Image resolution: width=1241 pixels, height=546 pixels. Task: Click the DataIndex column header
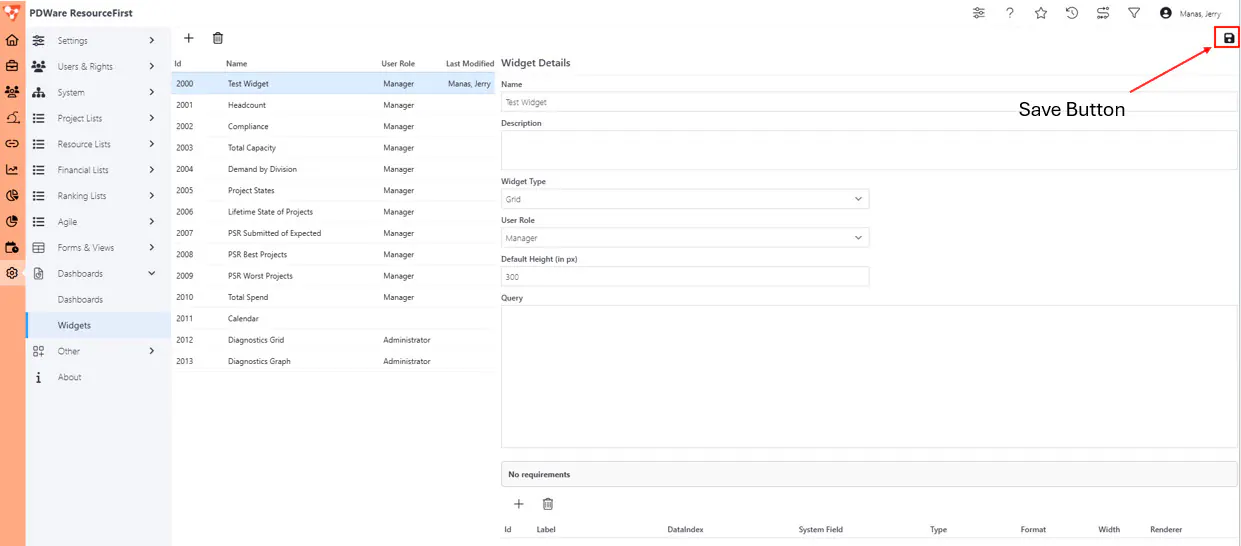coord(685,529)
